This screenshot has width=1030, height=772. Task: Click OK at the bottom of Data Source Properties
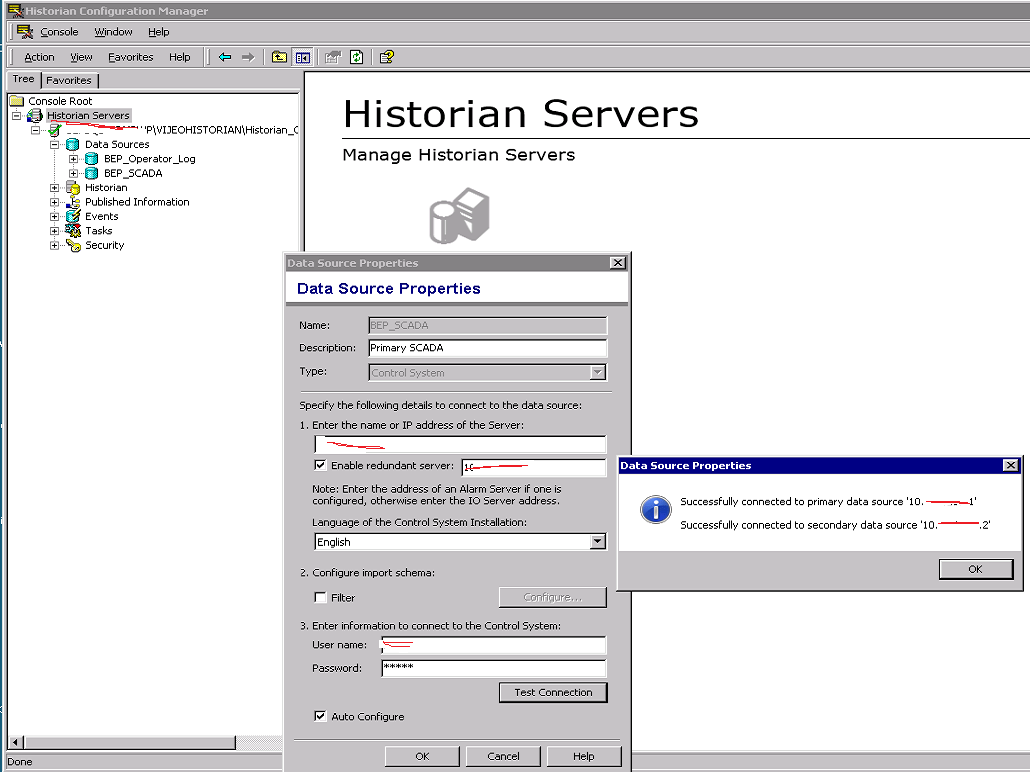coord(422,756)
